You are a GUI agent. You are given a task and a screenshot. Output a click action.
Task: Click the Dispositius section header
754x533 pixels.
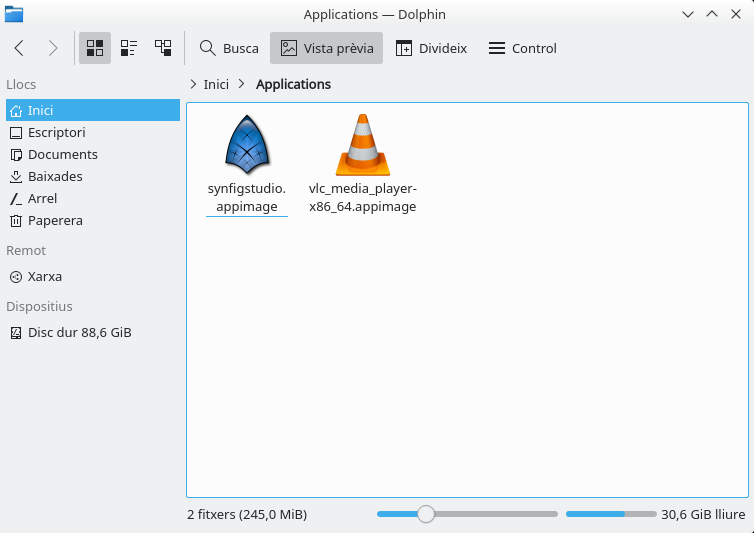pos(39,306)
